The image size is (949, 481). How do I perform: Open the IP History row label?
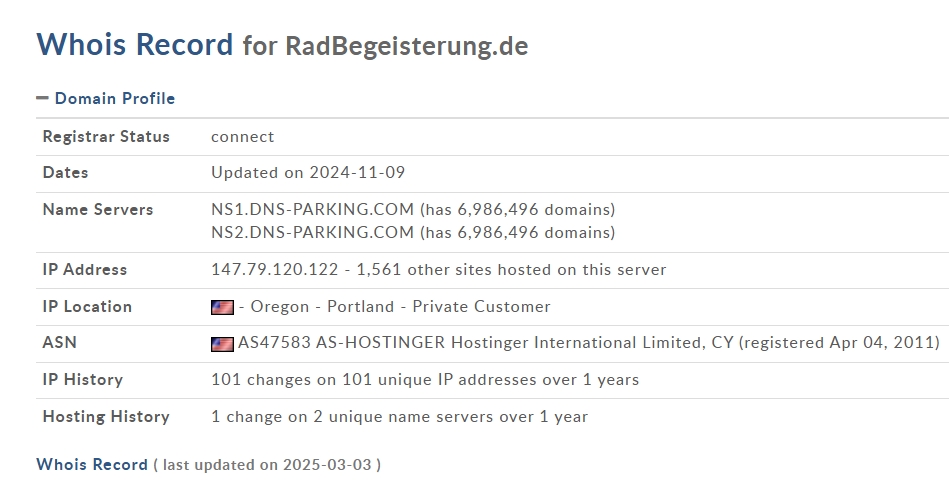point(83,380)
